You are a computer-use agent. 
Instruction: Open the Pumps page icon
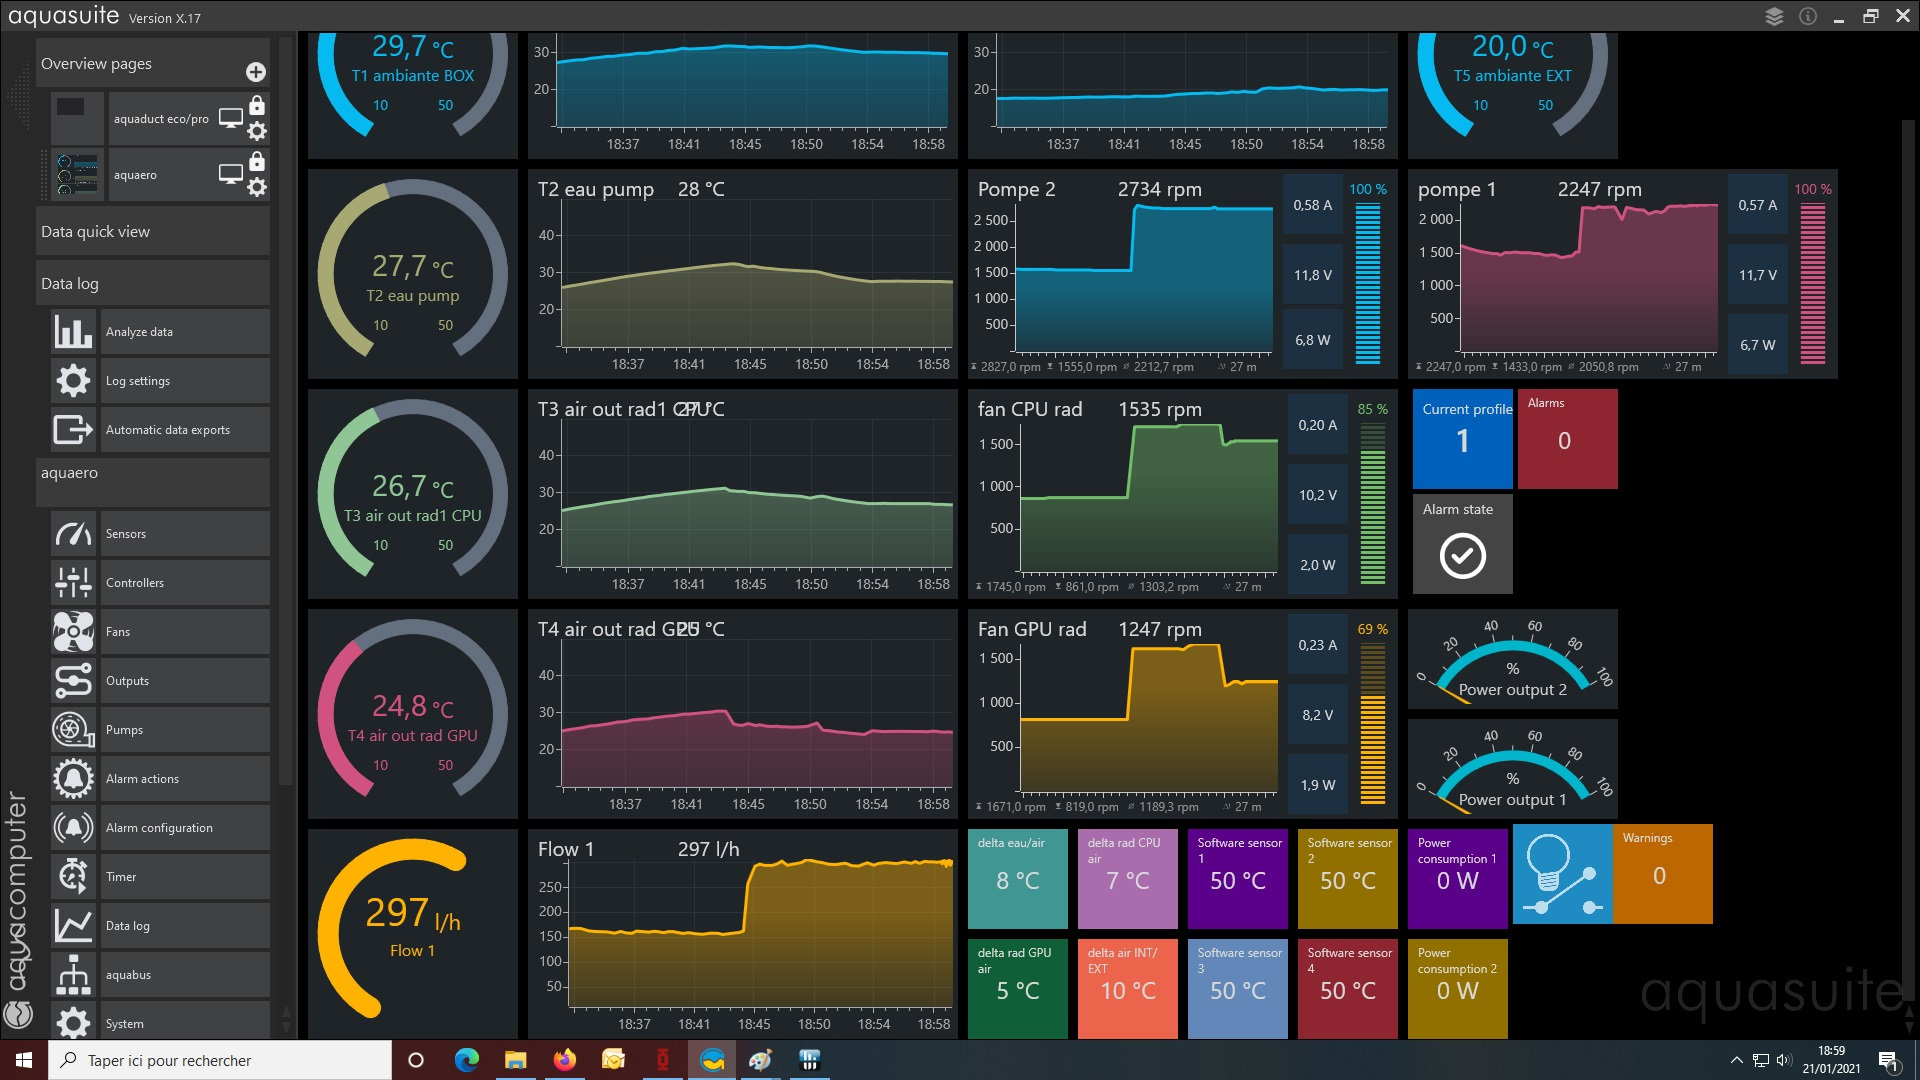click(x=73, y=730)
